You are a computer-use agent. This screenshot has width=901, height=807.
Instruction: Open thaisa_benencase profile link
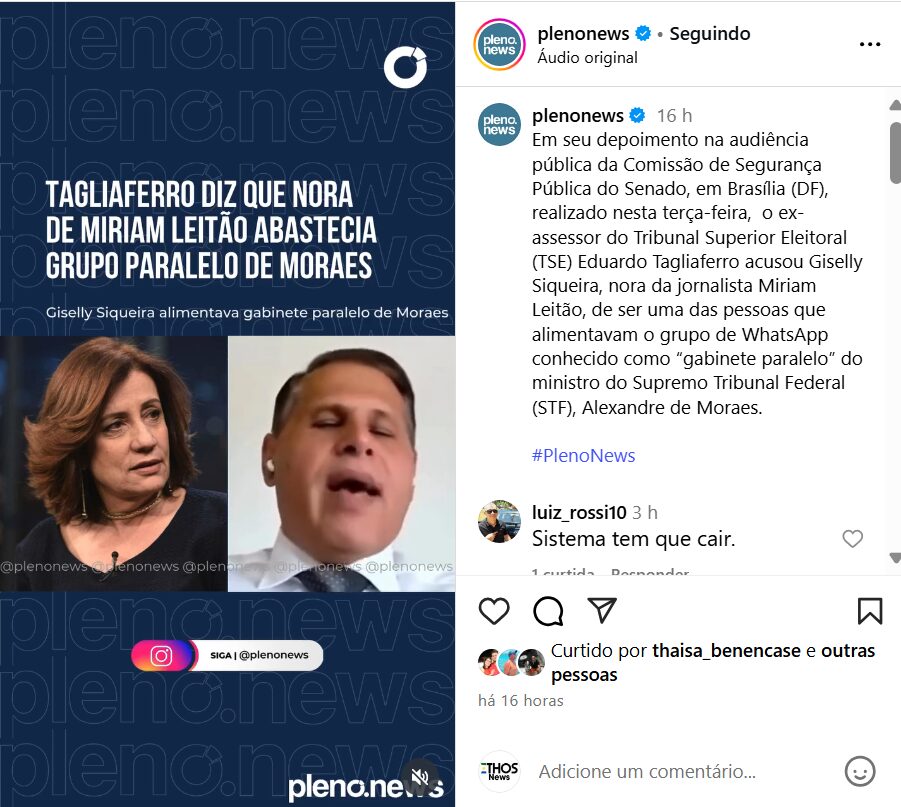(x=726, y=651)
